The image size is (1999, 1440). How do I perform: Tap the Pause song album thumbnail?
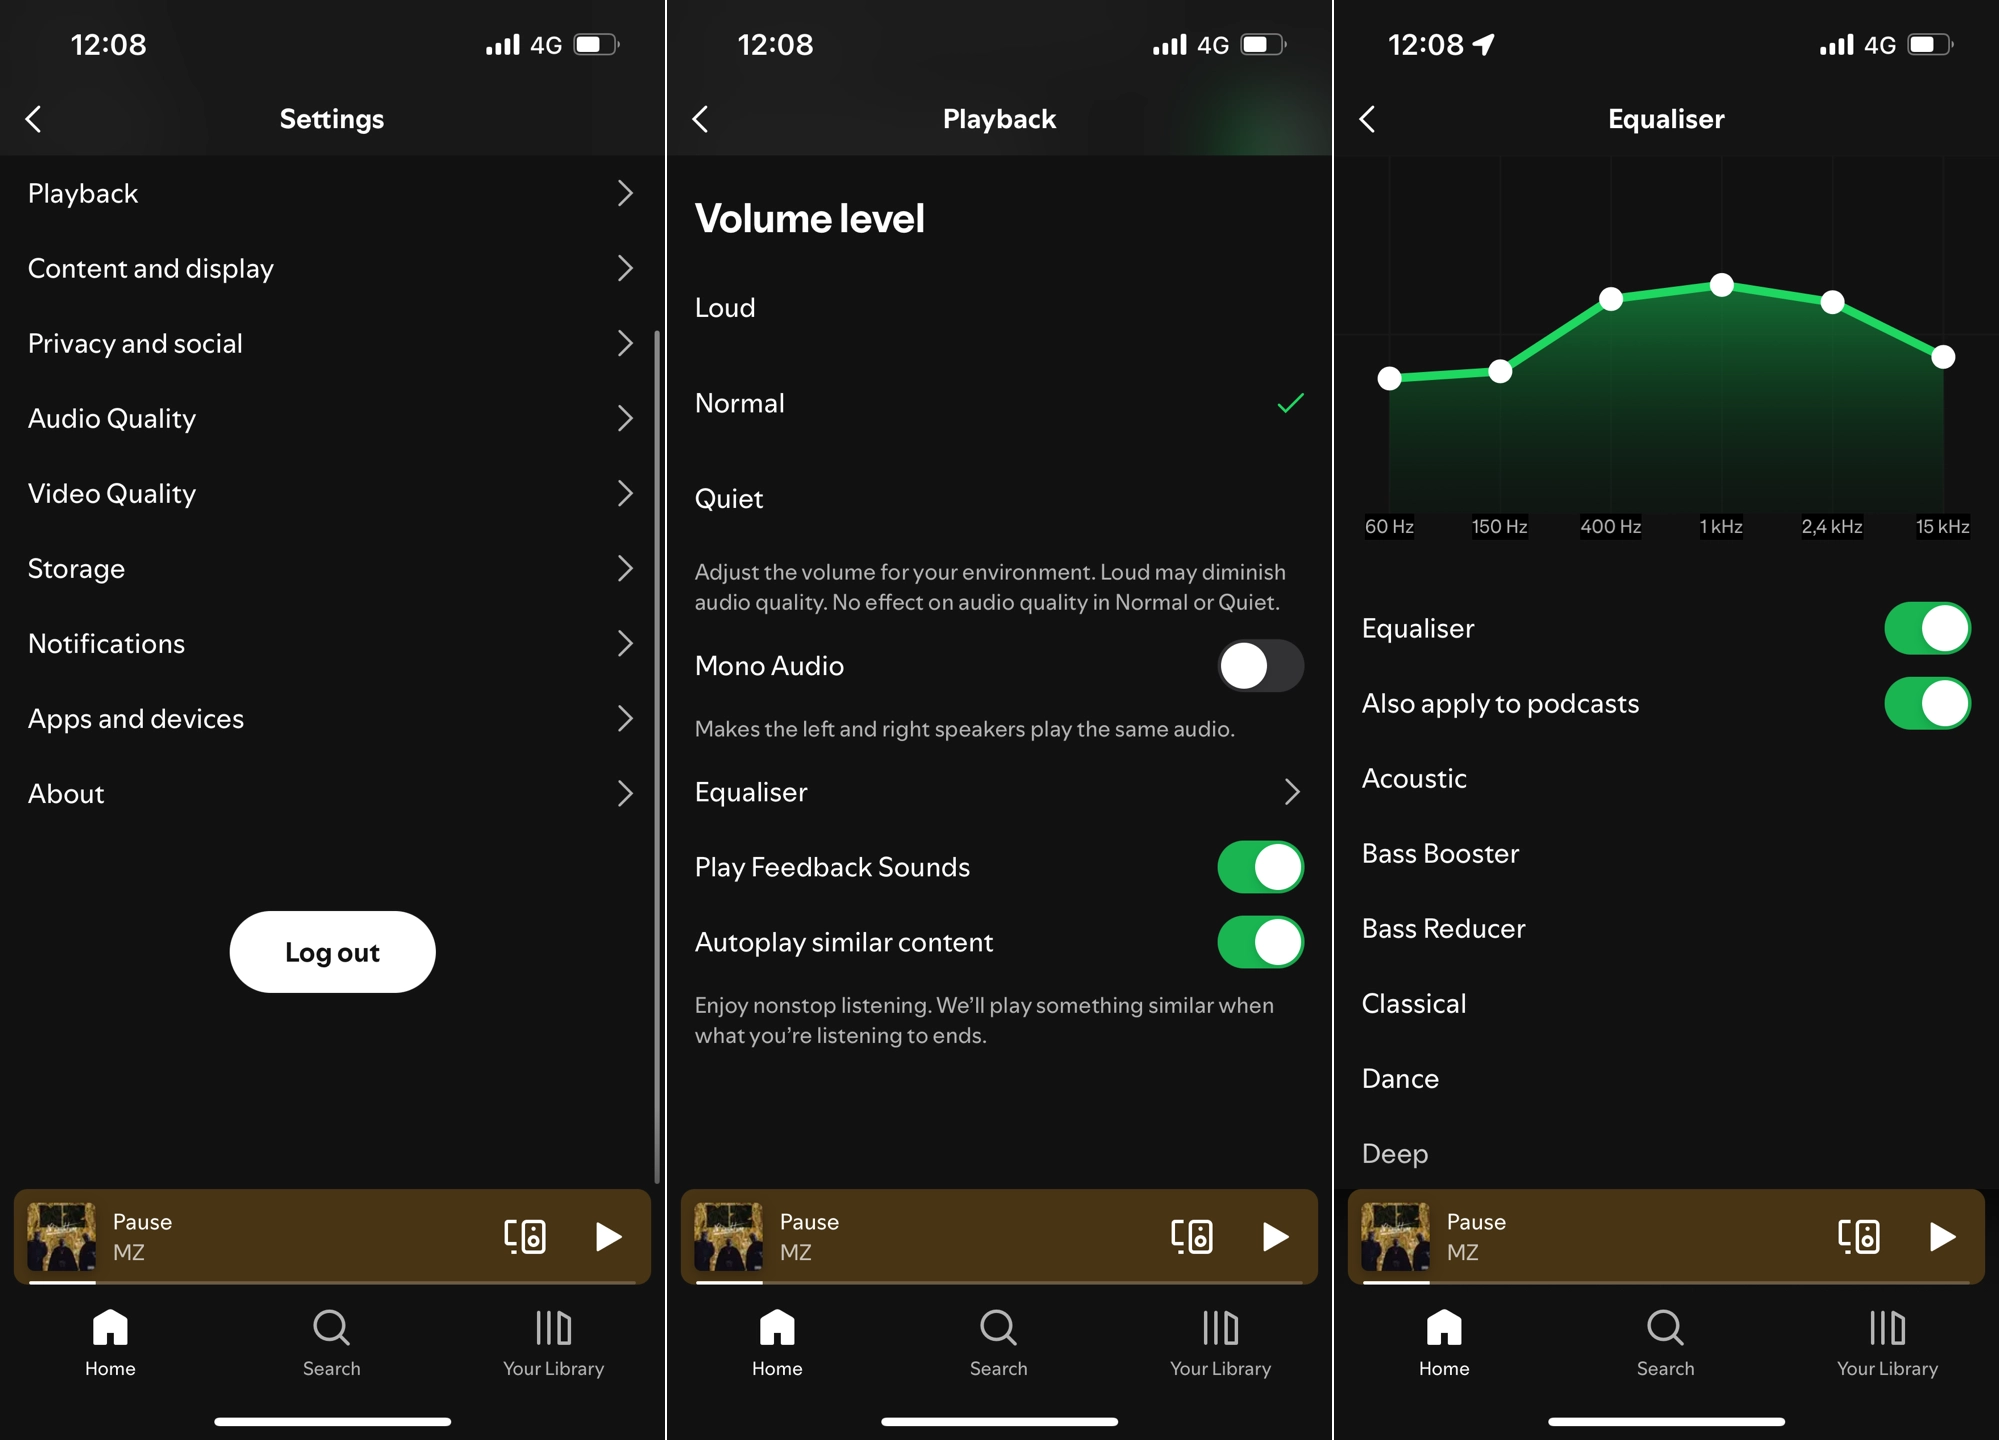[57, 1237]
